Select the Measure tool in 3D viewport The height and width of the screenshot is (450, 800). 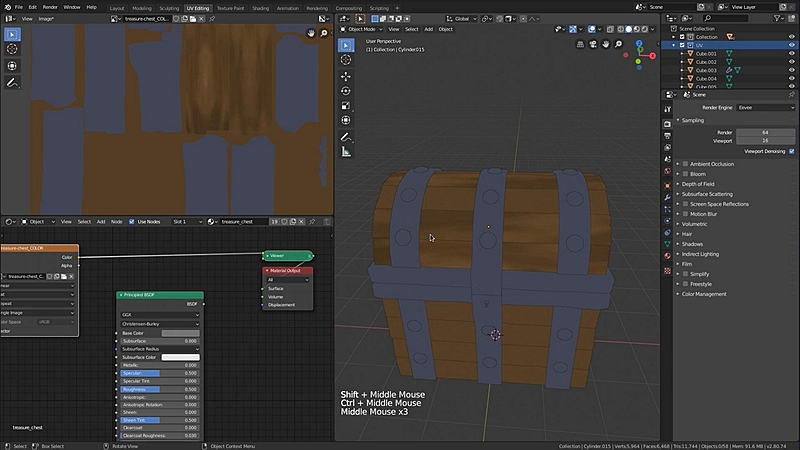coord(346,152)
